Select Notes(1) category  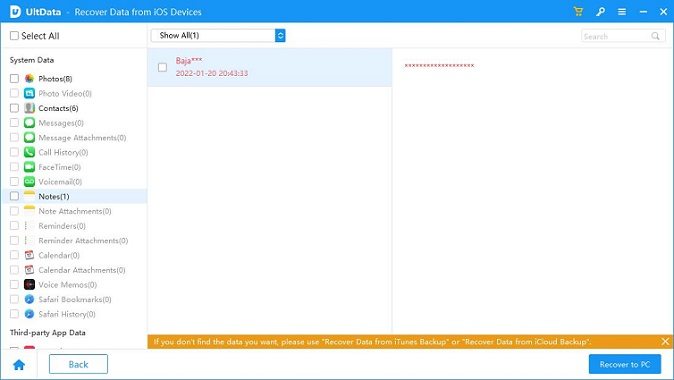point(54,196)
